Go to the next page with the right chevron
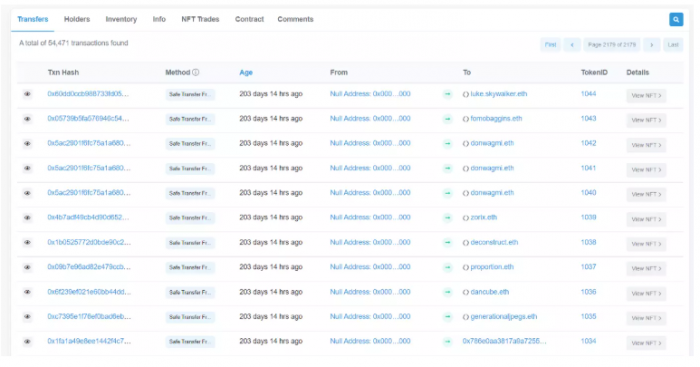 click(x=652, y=45)
